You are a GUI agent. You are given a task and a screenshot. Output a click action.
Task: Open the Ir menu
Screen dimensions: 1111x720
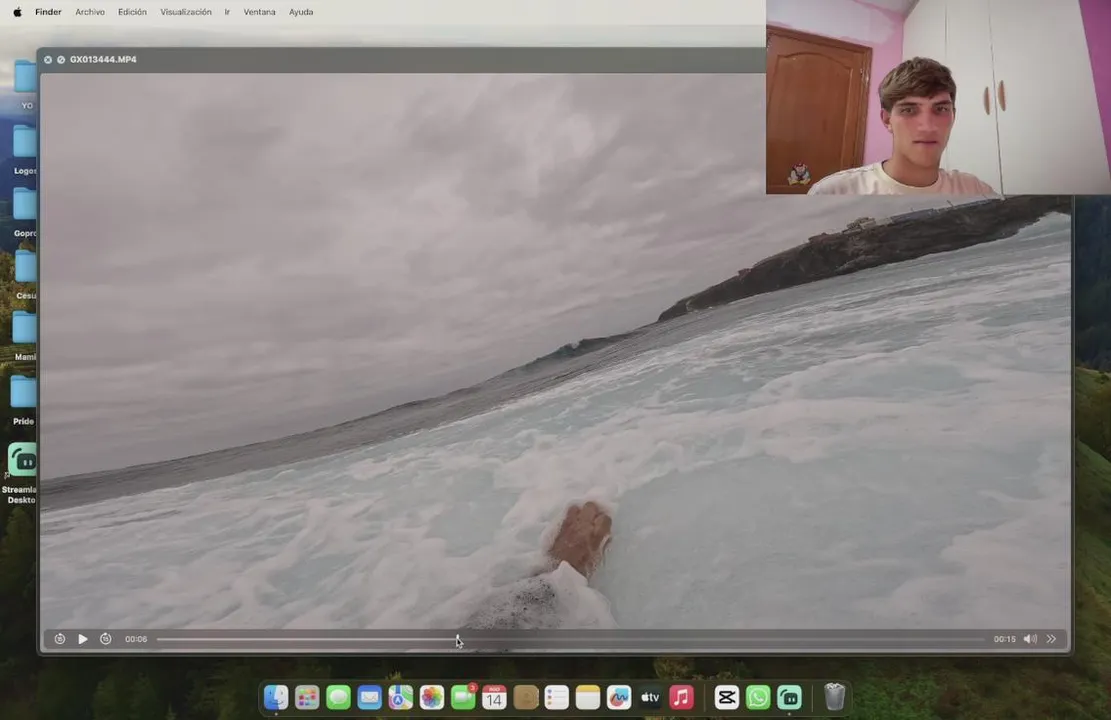[x=227, y=12]
